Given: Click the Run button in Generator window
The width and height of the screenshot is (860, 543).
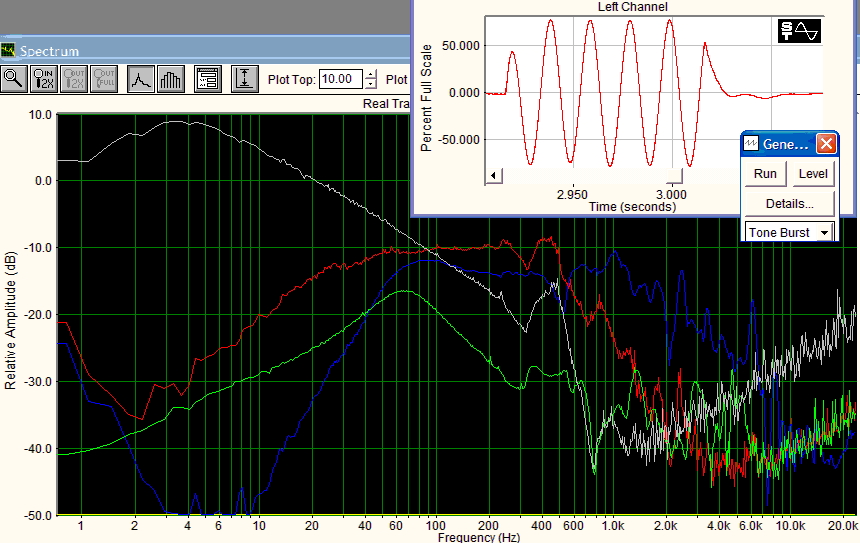Looking at the screenshot, I should 765,174.
